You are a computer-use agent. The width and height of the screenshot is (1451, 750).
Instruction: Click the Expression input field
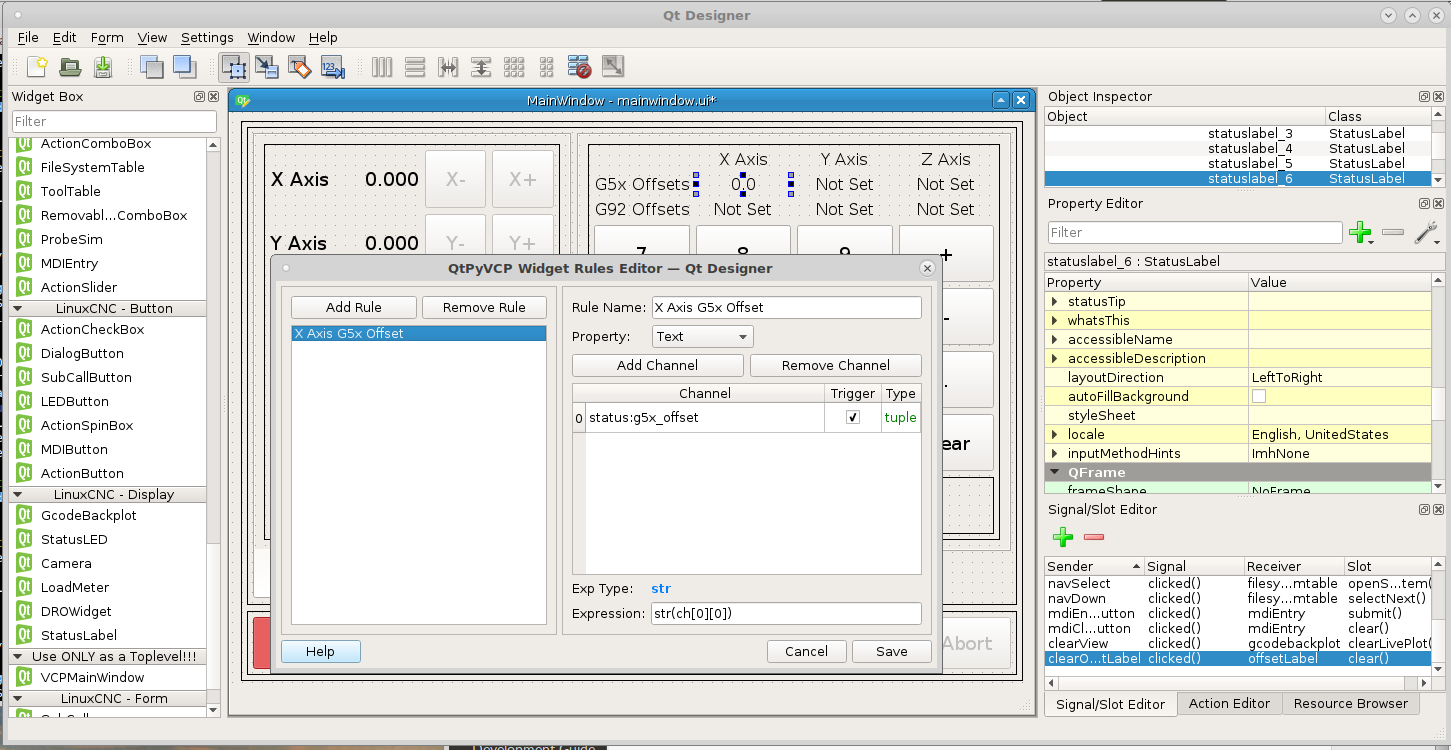point(786,614)
